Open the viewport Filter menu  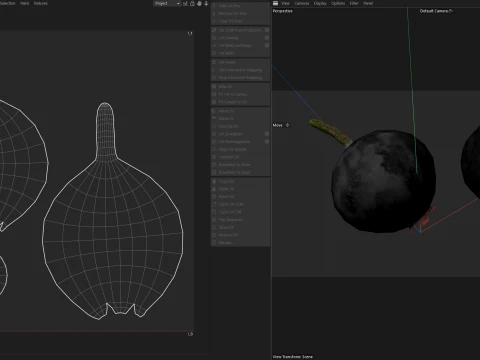354,3
